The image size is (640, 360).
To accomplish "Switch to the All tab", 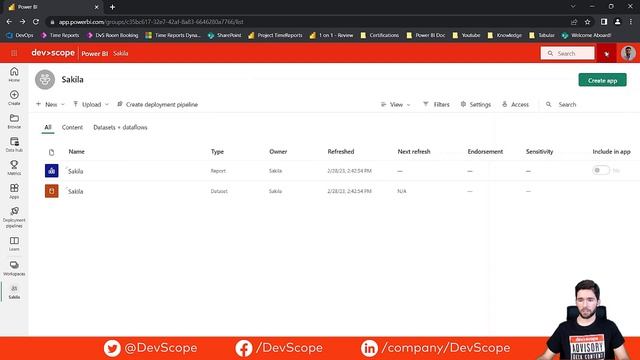I will (48, 127).
